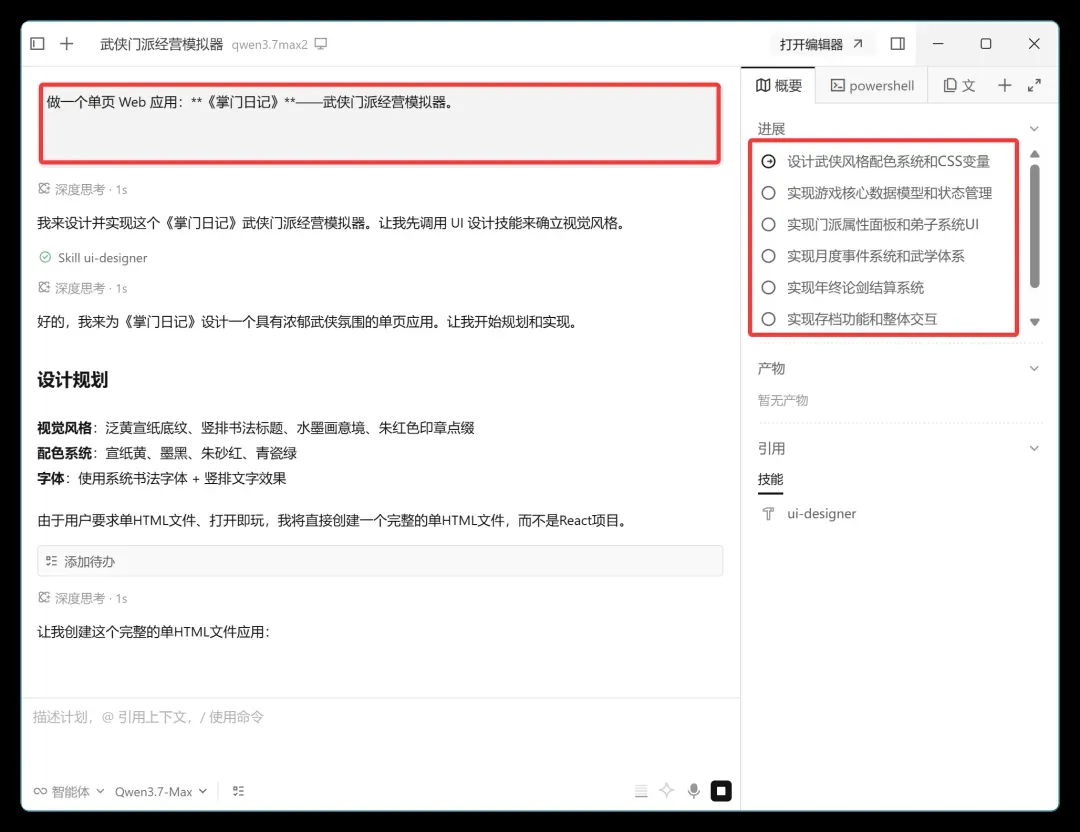Toggle circle for 实现门派属性面板和弟子系统UI
The width and height of the screenshot is (1080, 832).
pos(769,225)
